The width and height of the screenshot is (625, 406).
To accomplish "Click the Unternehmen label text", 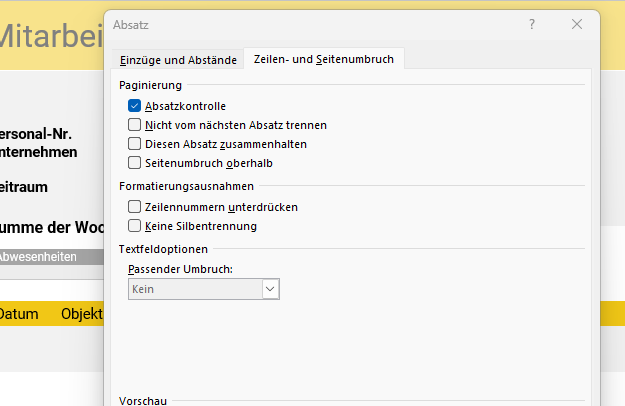I will click(x=40, y=153).
